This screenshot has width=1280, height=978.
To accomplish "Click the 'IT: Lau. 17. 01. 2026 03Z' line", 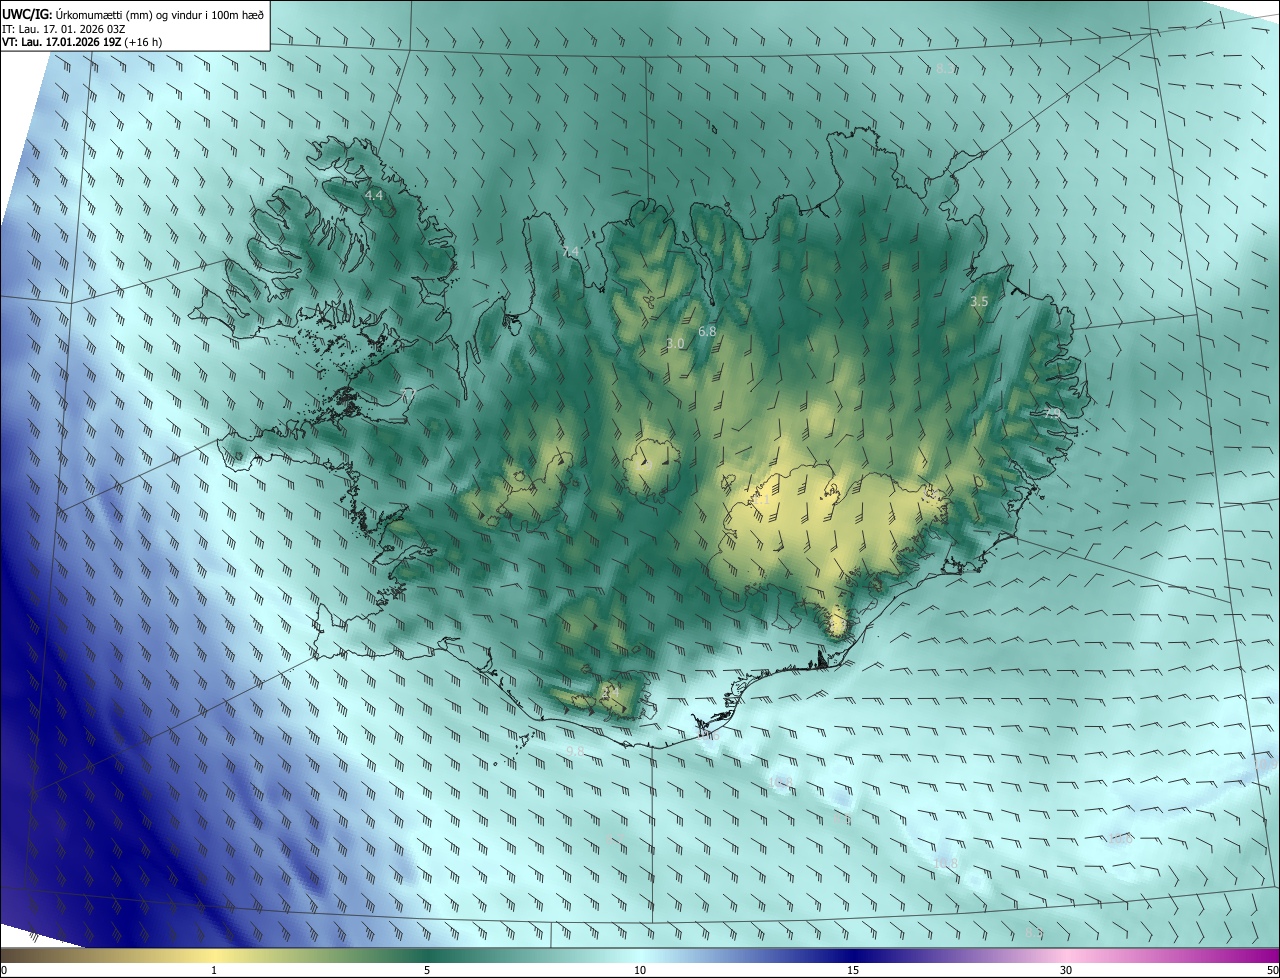I will pos(63,28).
